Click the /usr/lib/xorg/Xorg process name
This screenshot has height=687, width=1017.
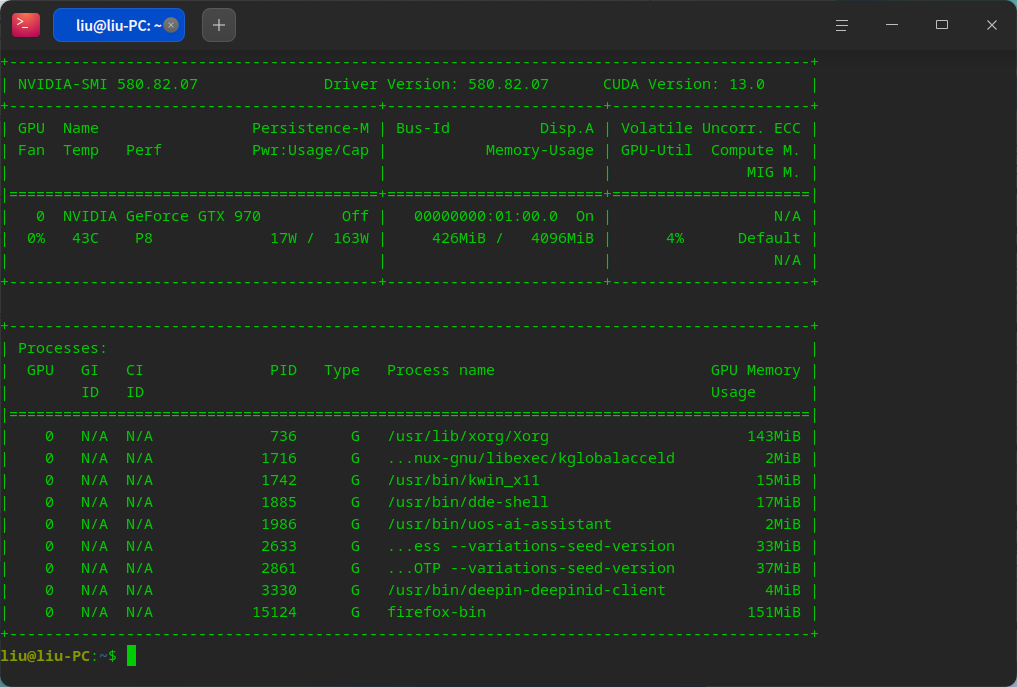pyautogui.click(x=468, y=436)
